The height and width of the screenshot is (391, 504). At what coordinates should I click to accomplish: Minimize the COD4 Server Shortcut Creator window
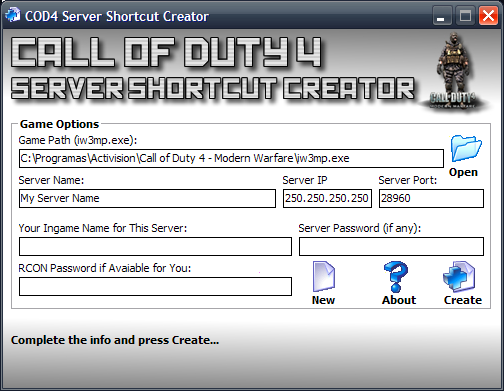tap(442, 15)
